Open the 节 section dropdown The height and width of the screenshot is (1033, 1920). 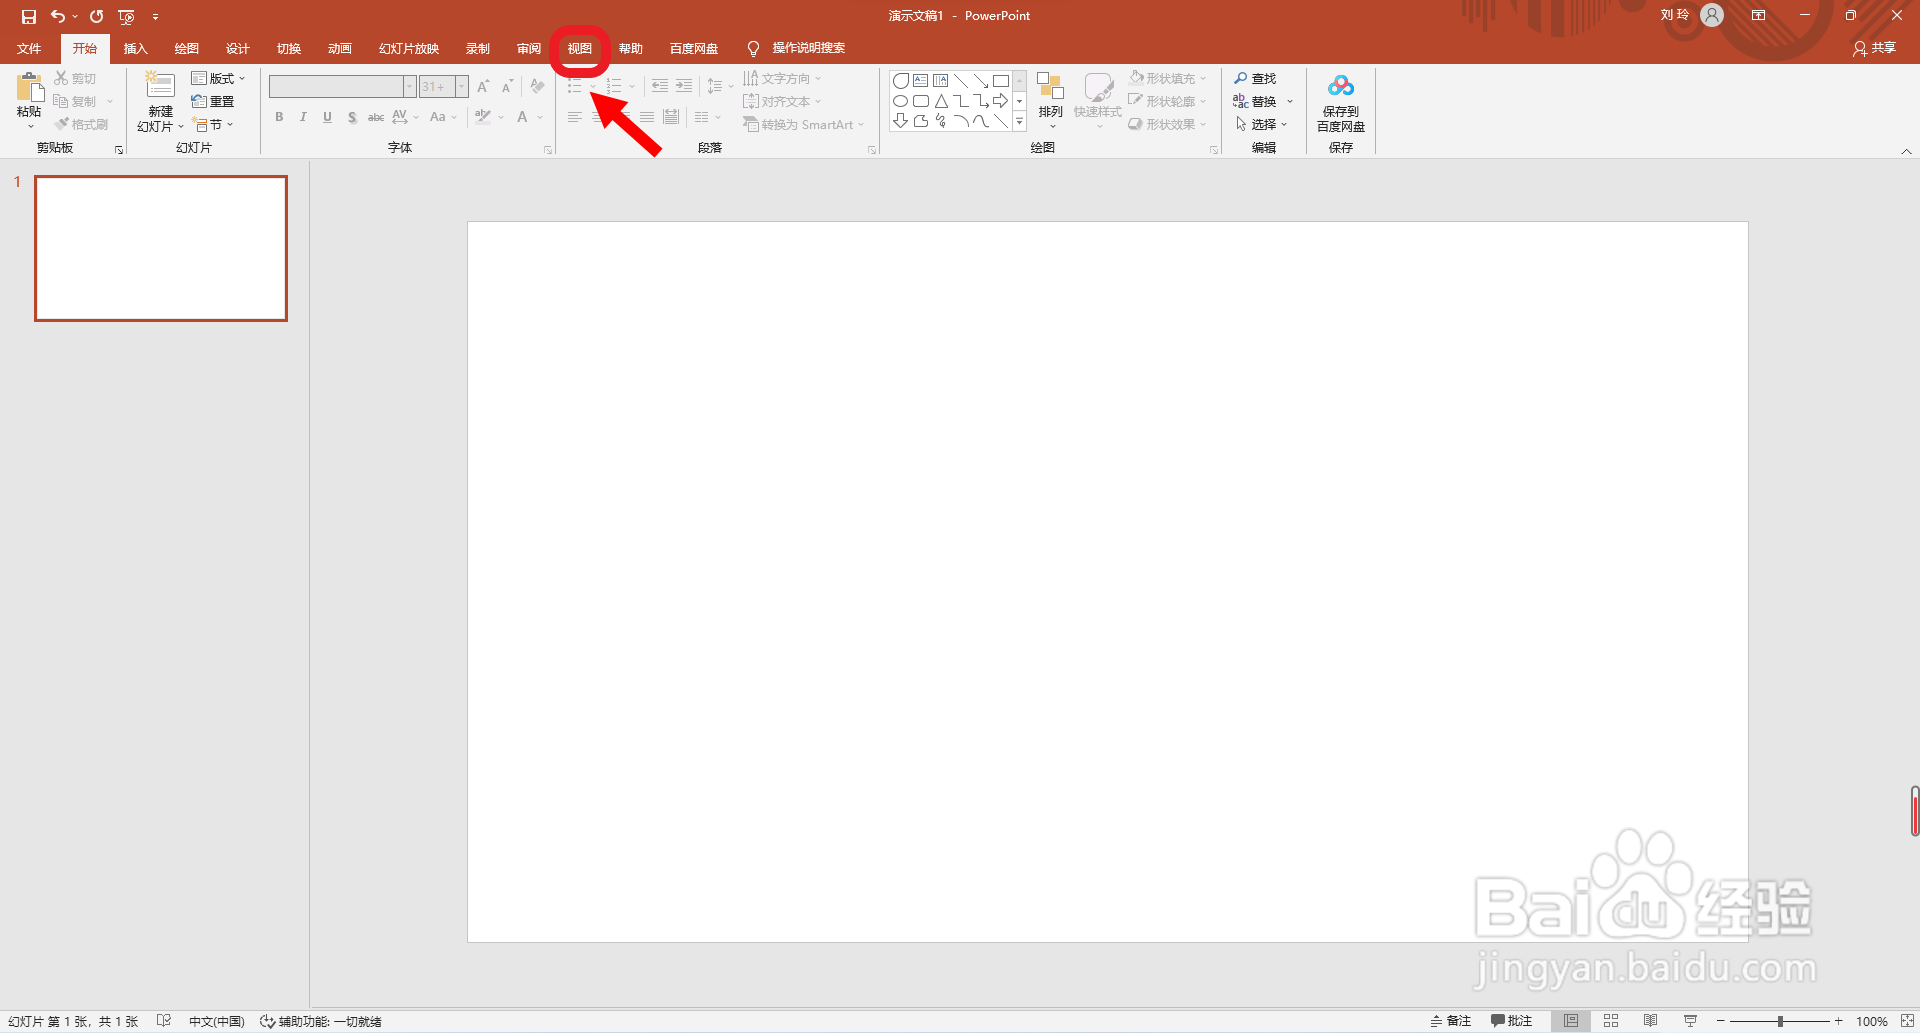pos(212,124)
